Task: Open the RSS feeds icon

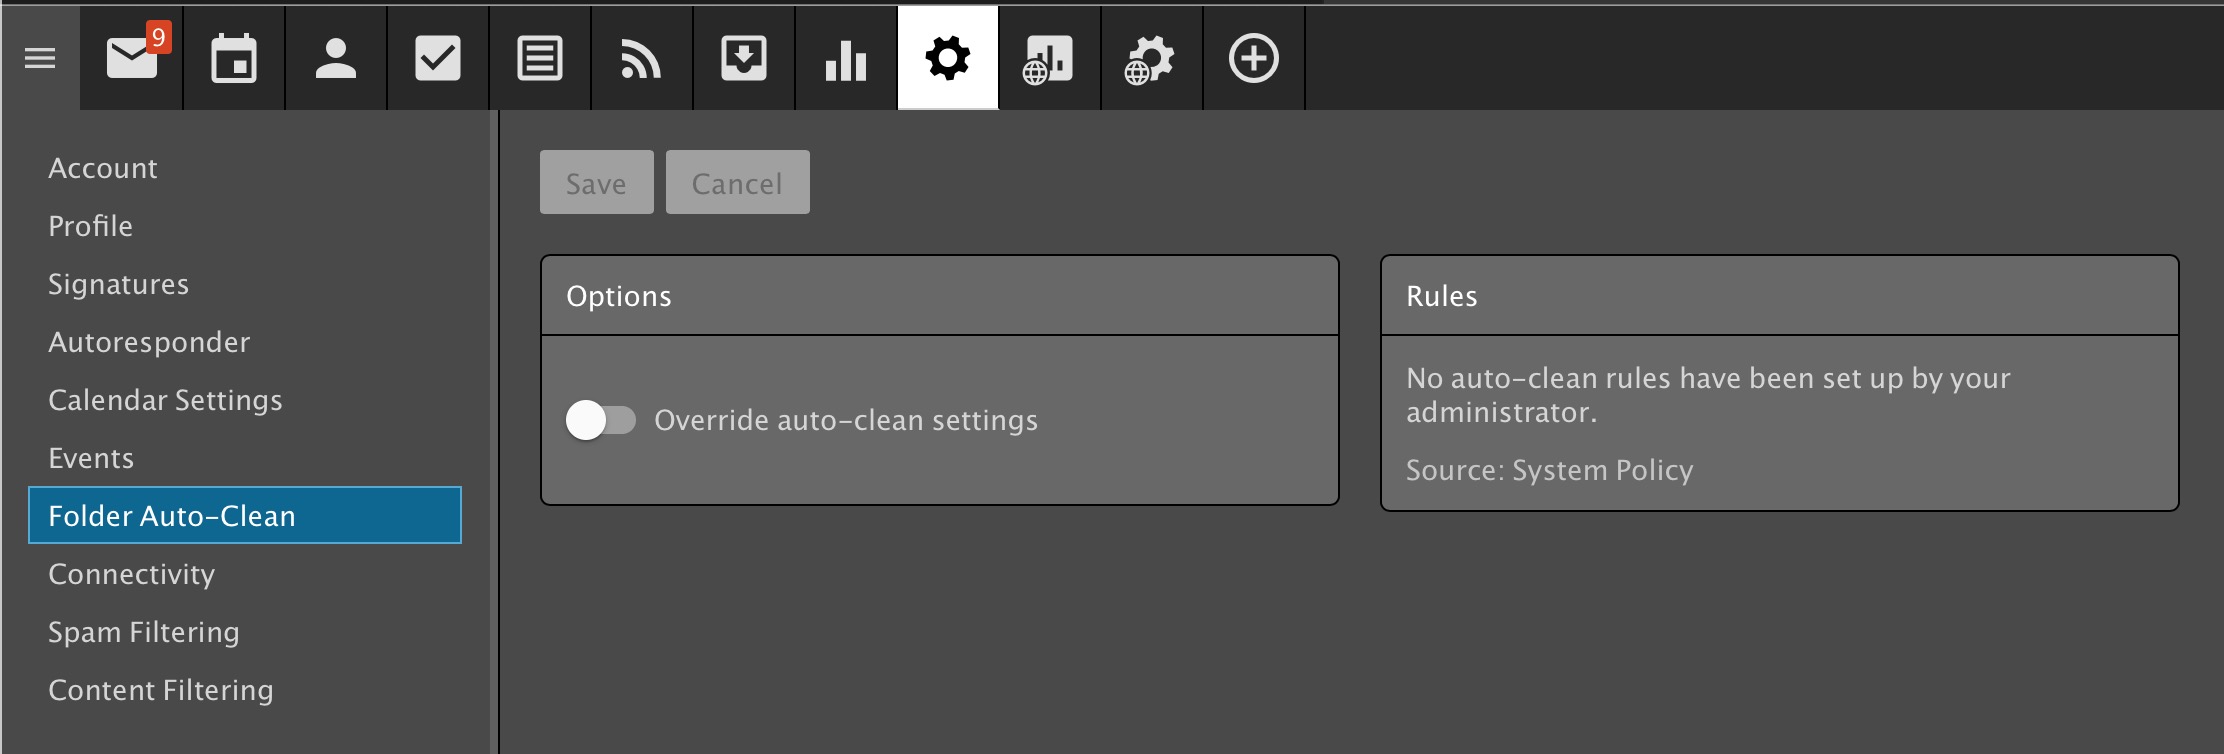Action: pos(642,58)
